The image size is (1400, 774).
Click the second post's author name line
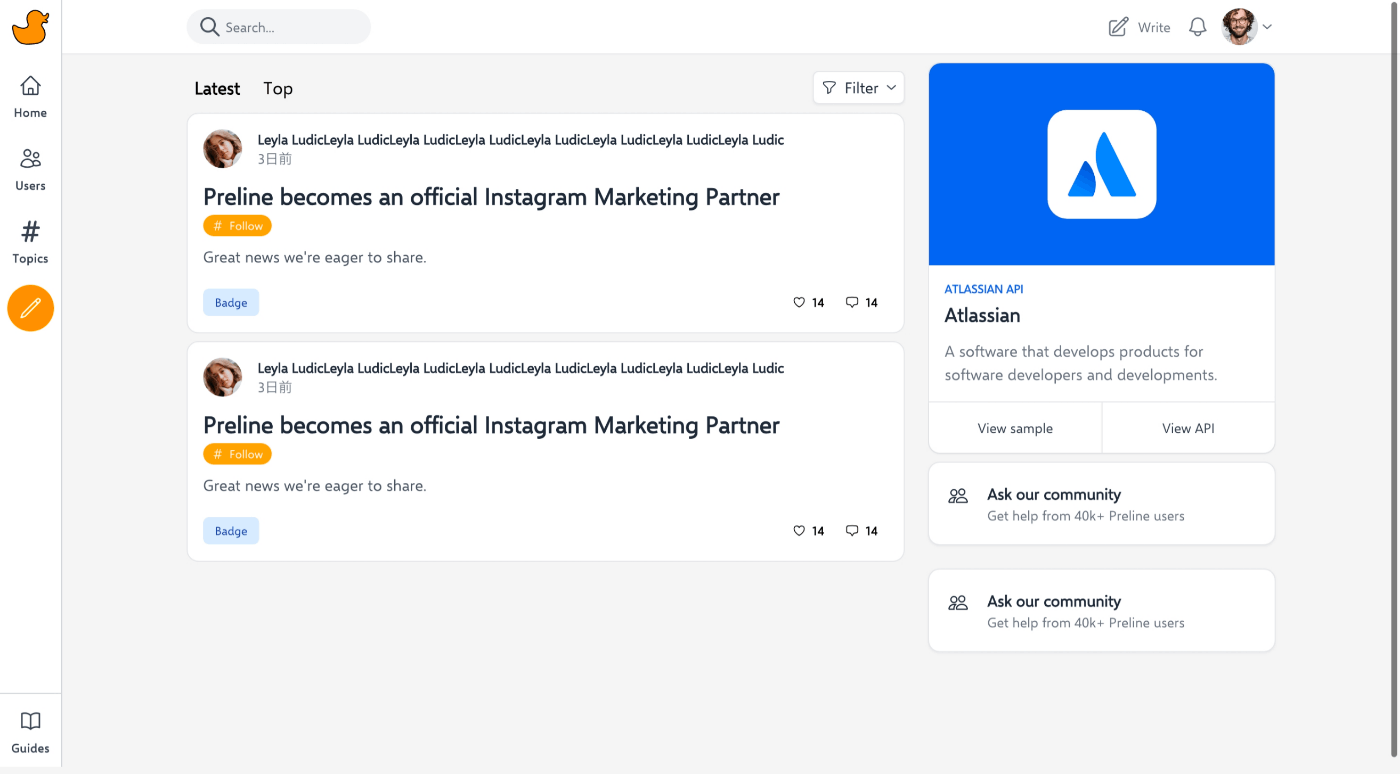pos(521,368)
